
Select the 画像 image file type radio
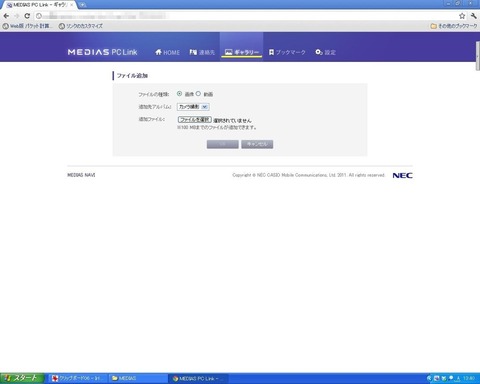[x=179, y=94]
